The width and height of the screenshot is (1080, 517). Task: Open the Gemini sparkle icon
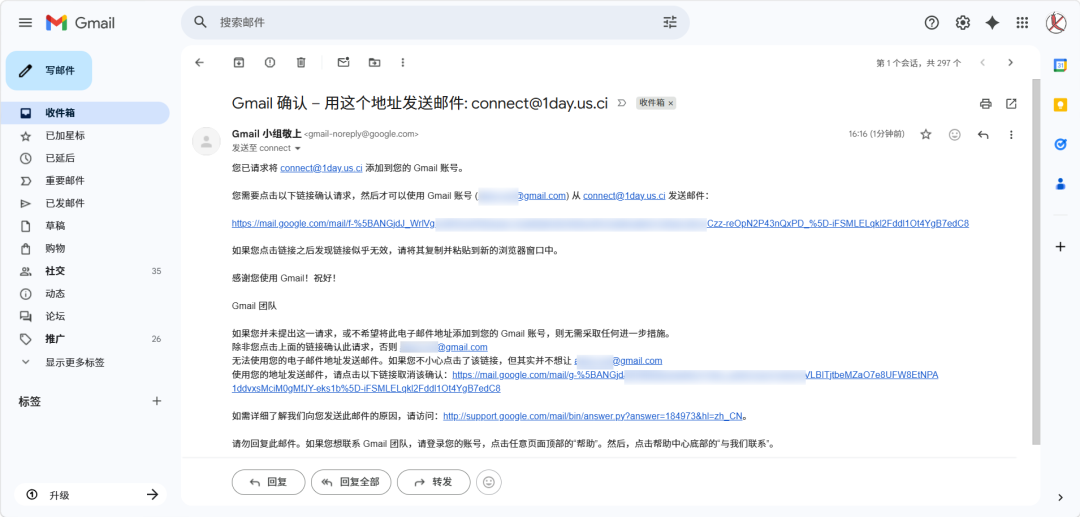coord(993,23)
